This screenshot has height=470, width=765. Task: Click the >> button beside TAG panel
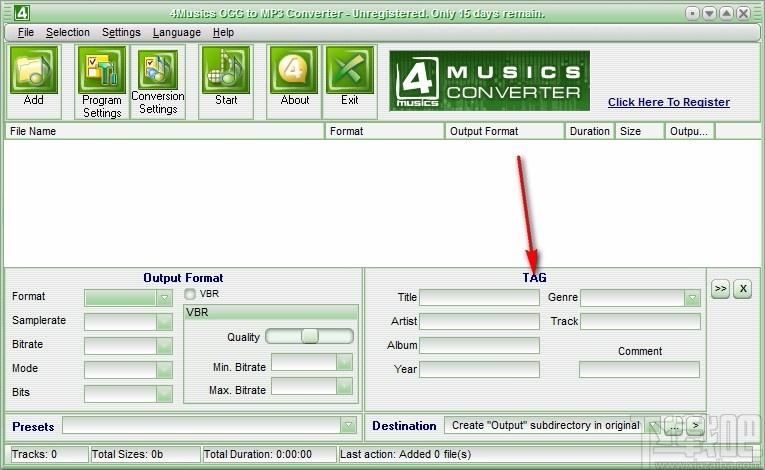click(721, 288)
